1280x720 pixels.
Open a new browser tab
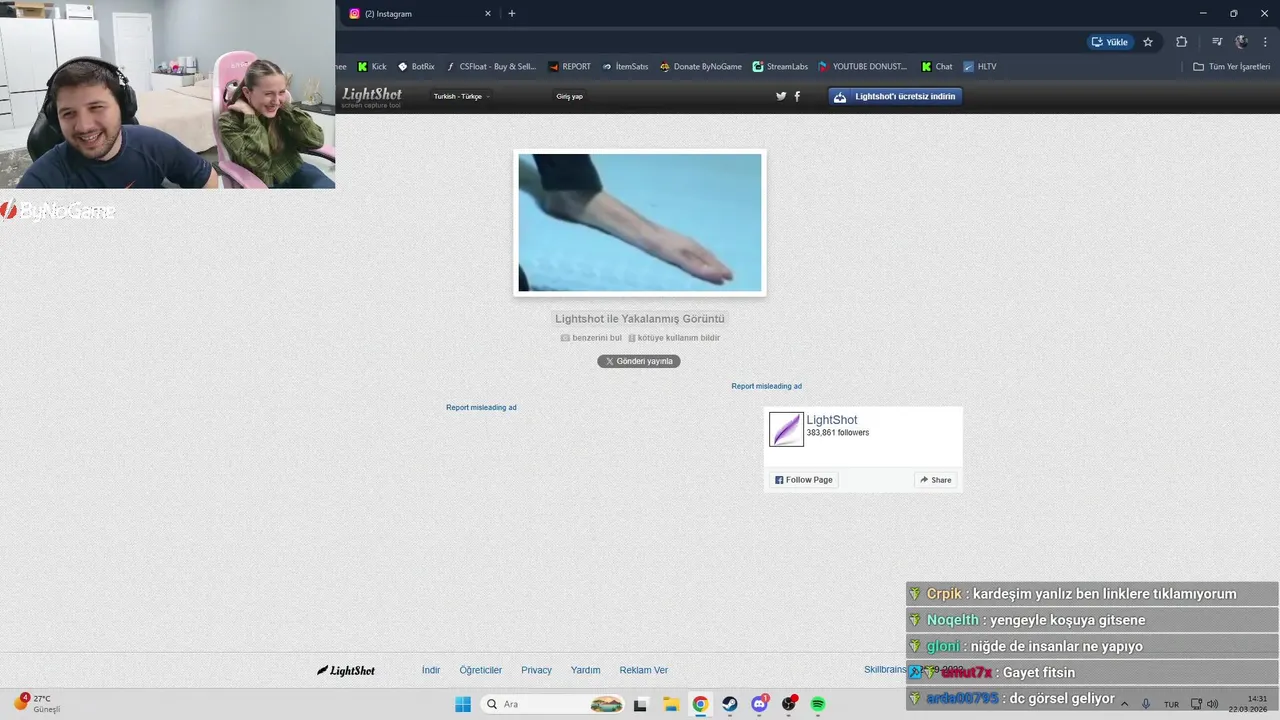[512, 14]
